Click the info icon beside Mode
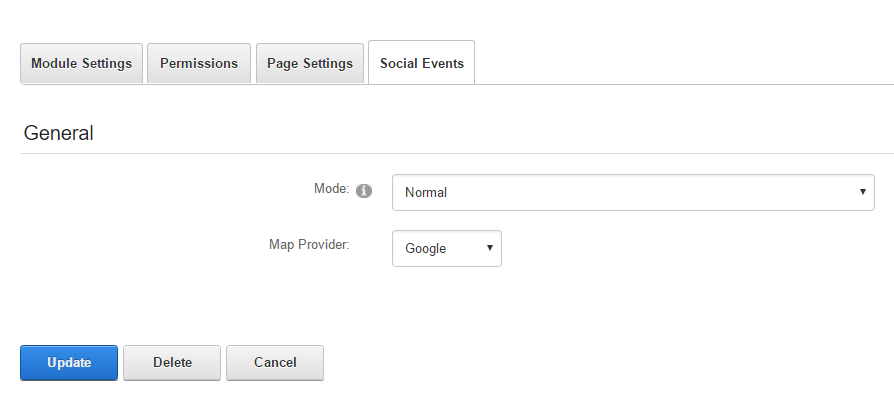The image size is (894, 412). [x=364, y=191]
